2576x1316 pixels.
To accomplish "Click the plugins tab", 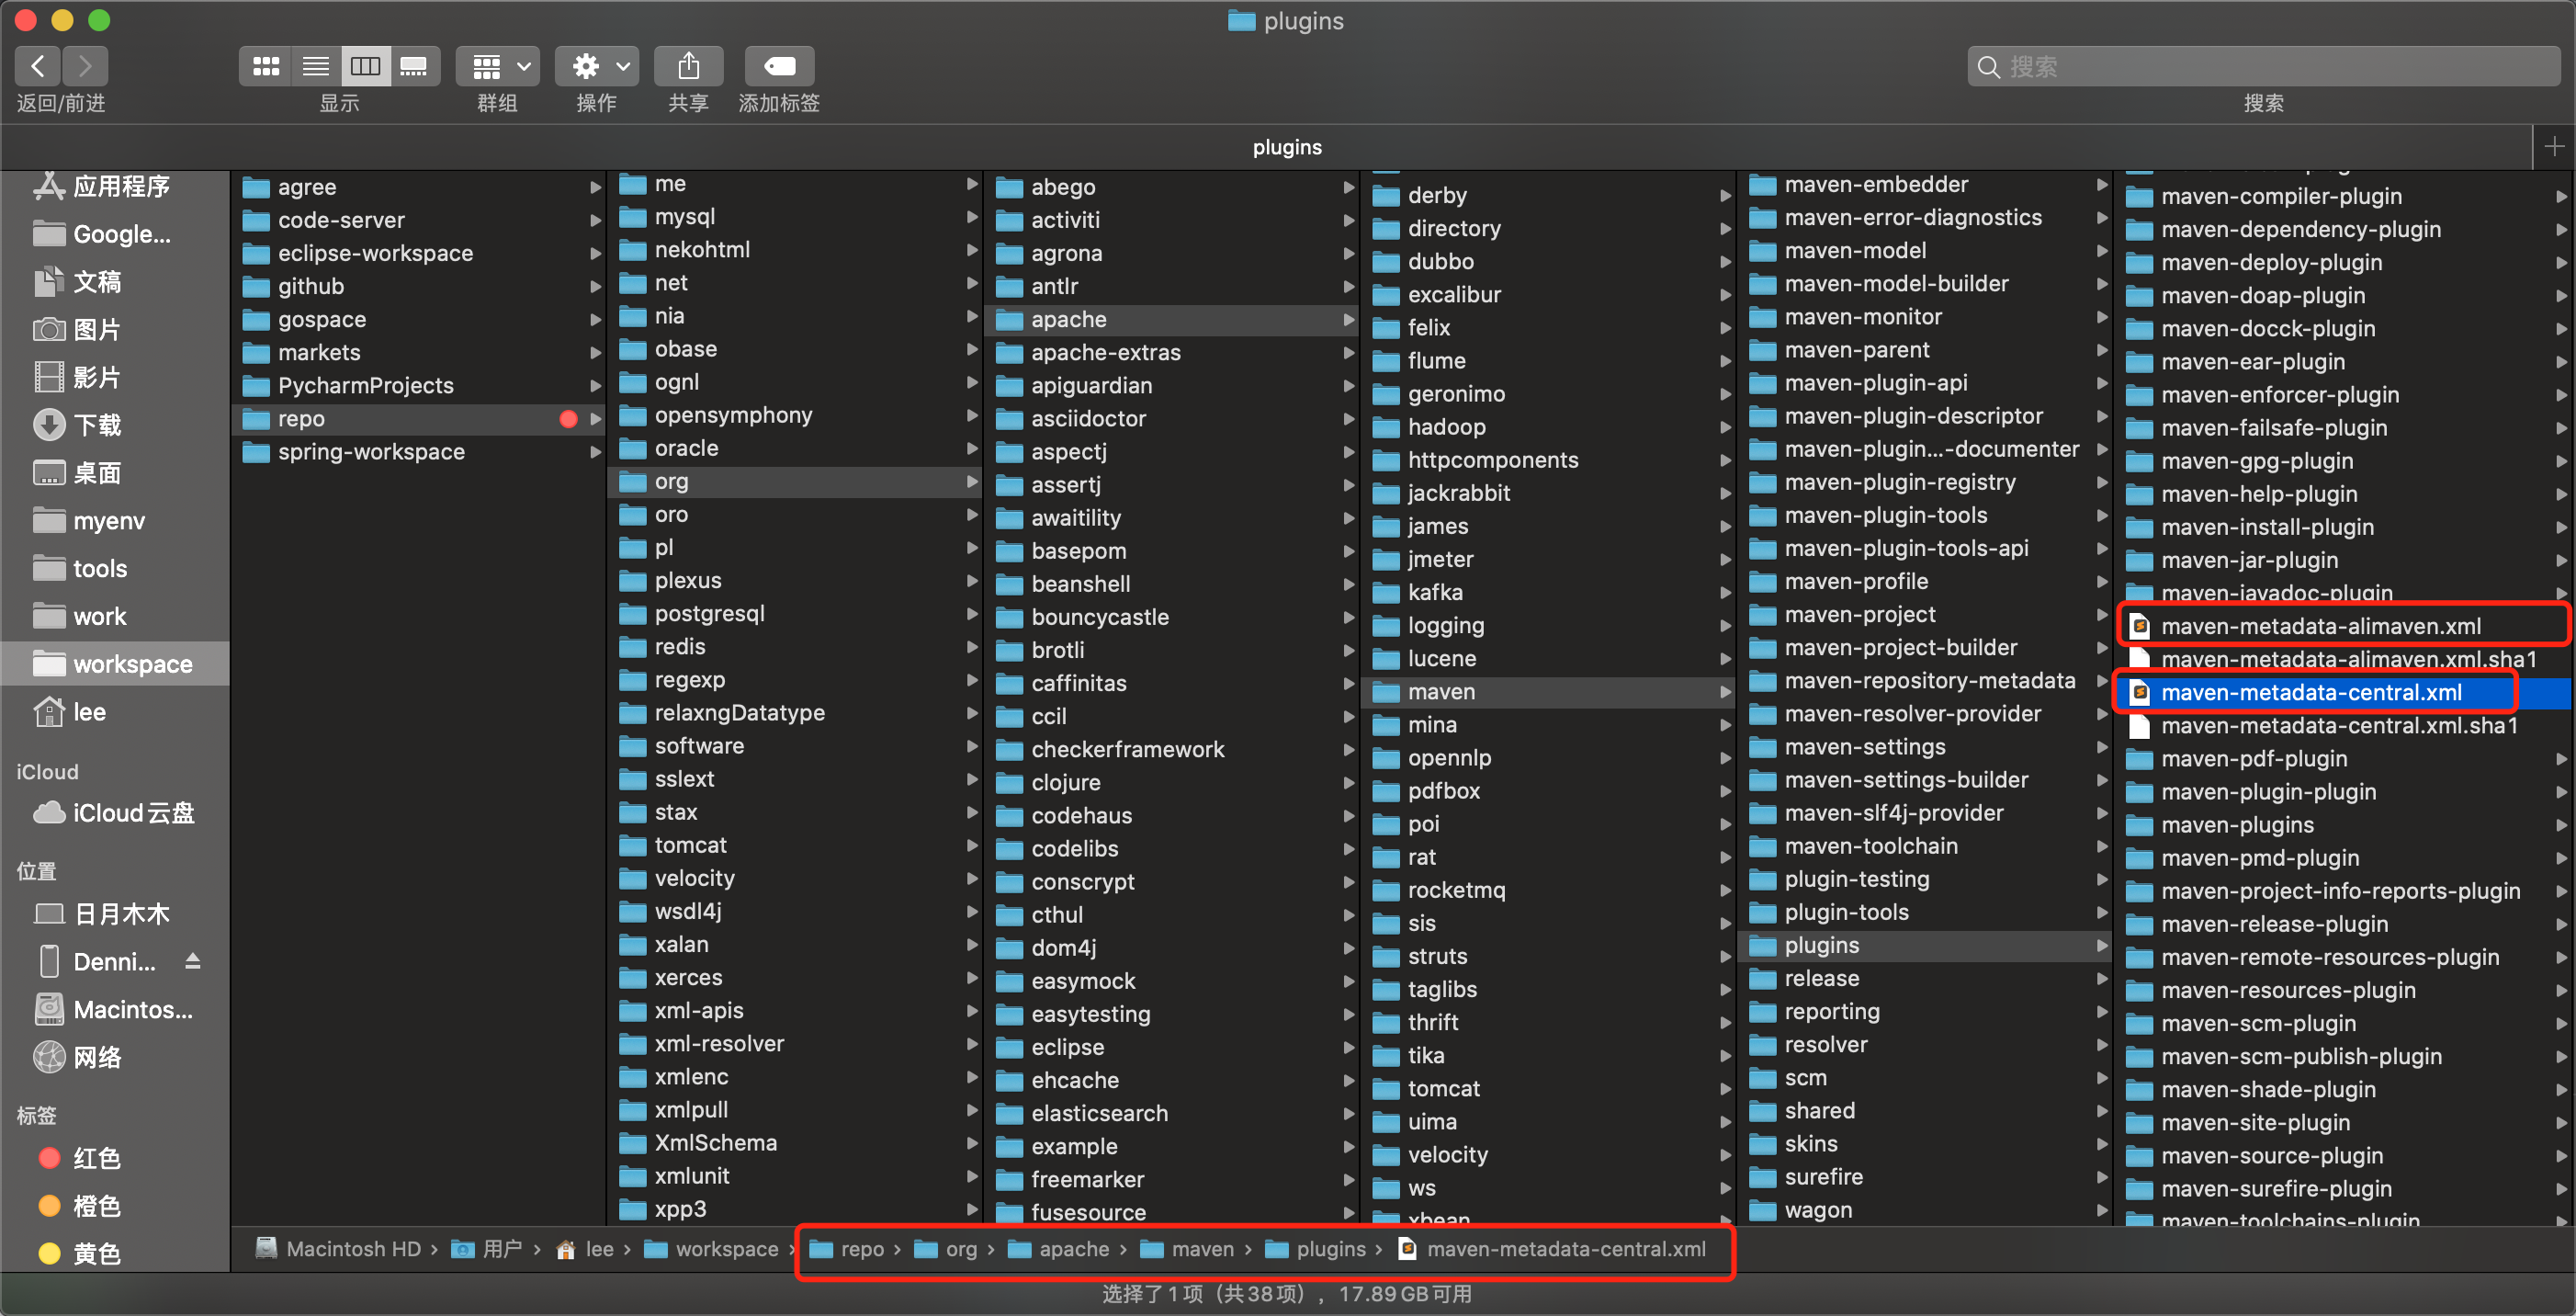I will [1286, 147].
